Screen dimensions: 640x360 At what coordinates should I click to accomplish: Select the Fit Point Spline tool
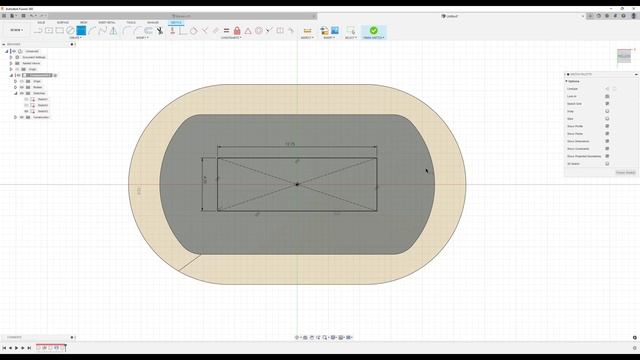tap(102, 31)
